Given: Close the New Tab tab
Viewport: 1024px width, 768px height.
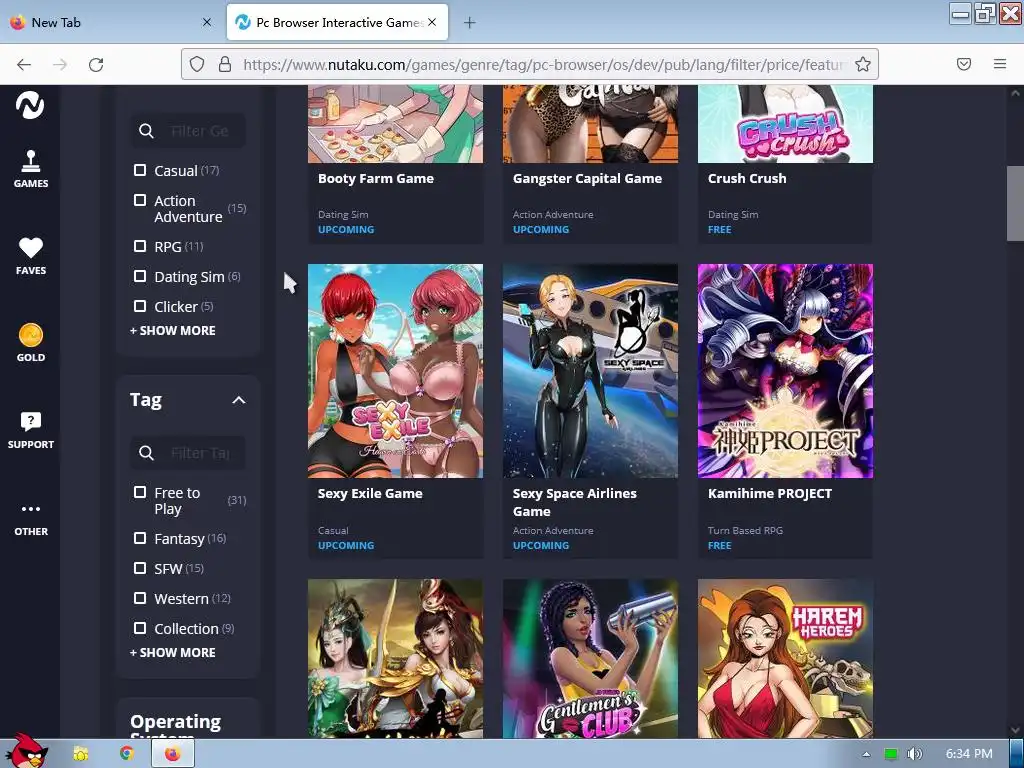Looking at the screenshot, I should (207, 22).
